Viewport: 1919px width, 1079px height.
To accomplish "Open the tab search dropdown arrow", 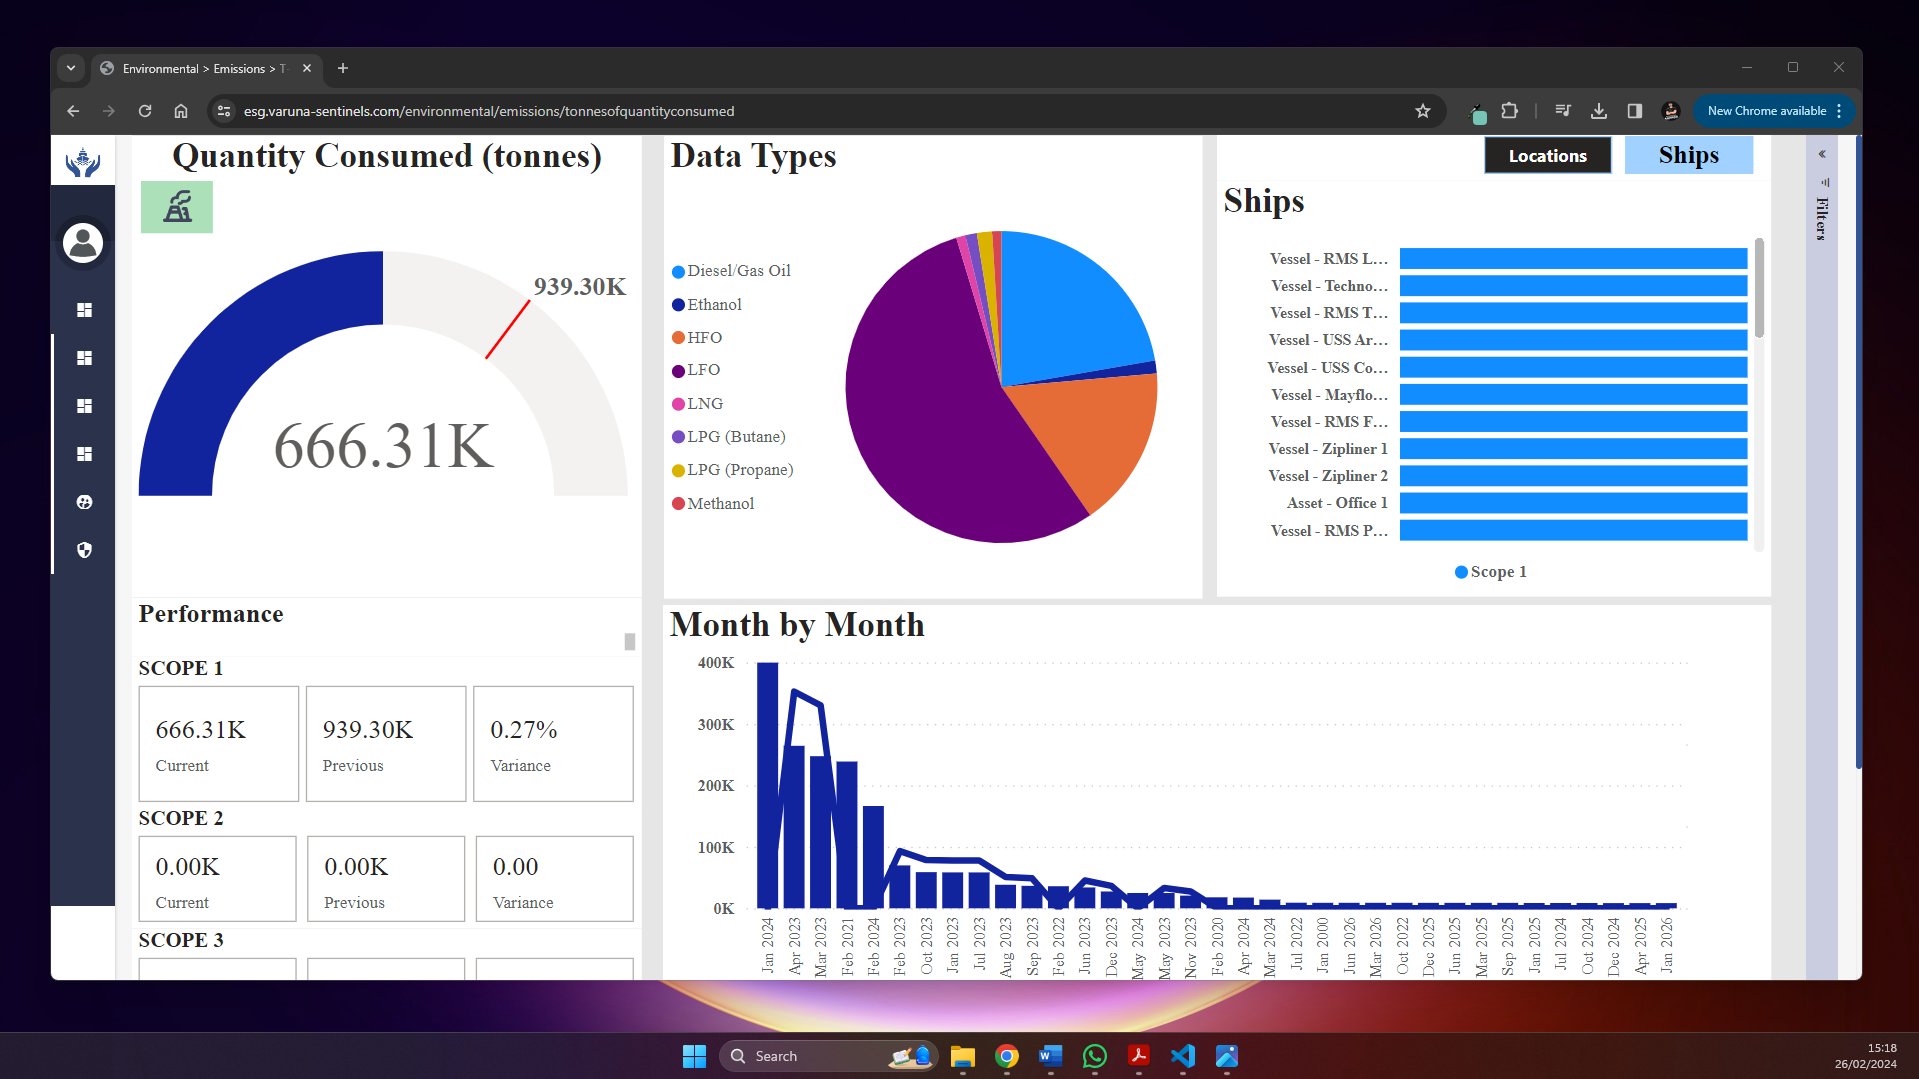I will pyautogui.click(x=71, y=68).
